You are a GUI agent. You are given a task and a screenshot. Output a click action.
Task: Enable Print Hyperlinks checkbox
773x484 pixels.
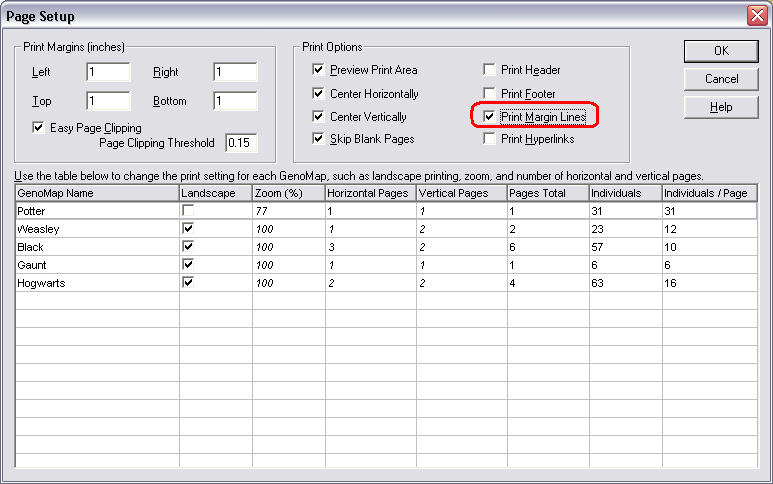(489, 139)
